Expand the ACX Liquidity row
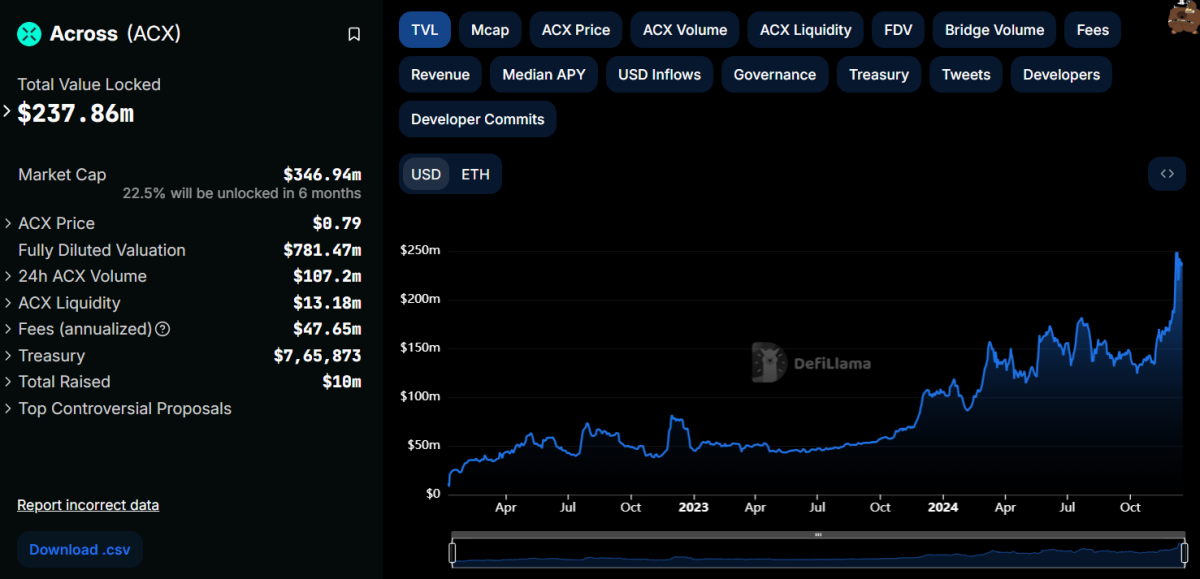 pyautogui.click(x=9, y=303)
